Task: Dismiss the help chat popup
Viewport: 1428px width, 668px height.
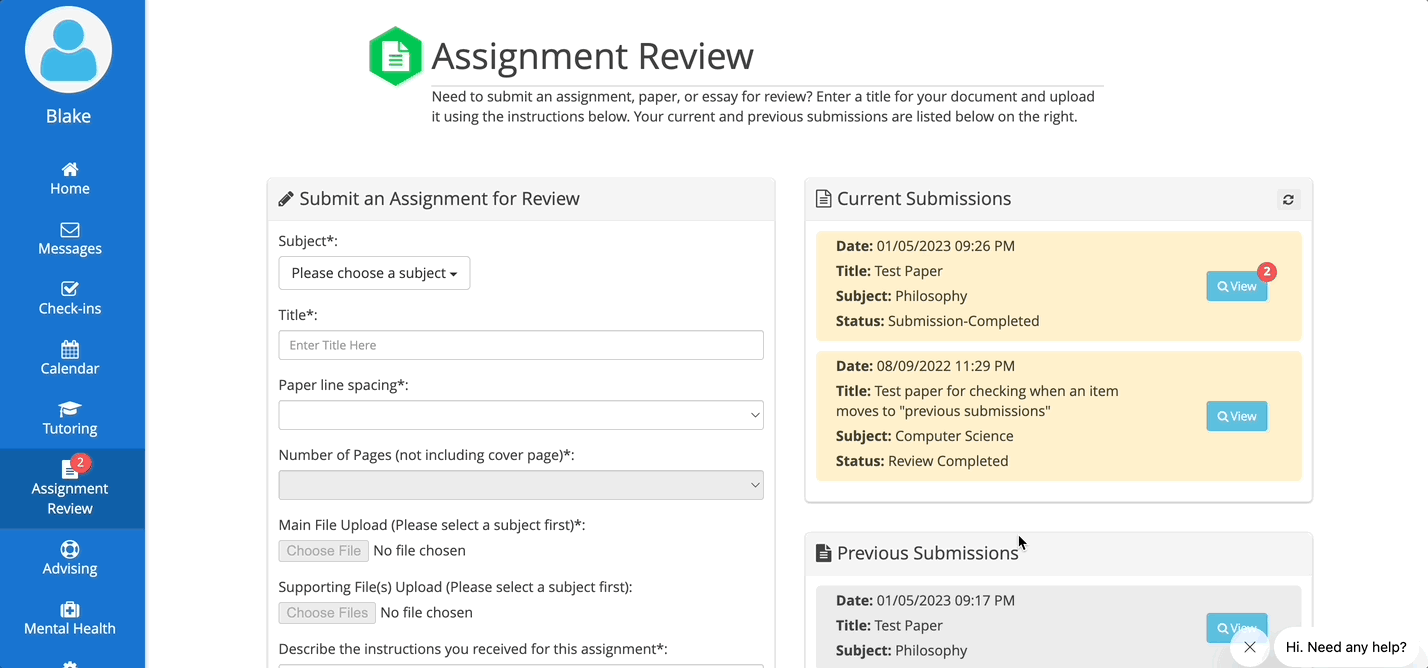Action: point(1249,647)
